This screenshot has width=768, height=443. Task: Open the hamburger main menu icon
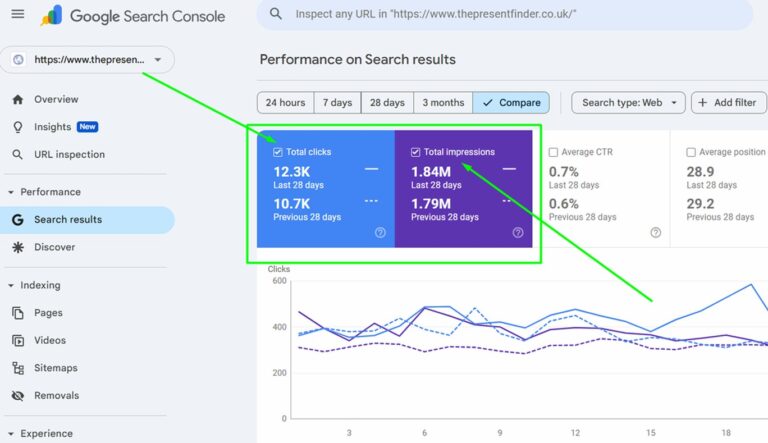(17, 15)
